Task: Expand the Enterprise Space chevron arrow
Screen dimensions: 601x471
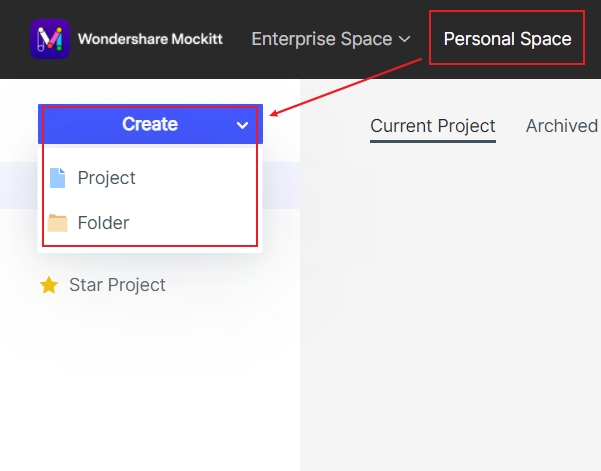Action: (404, 39)
